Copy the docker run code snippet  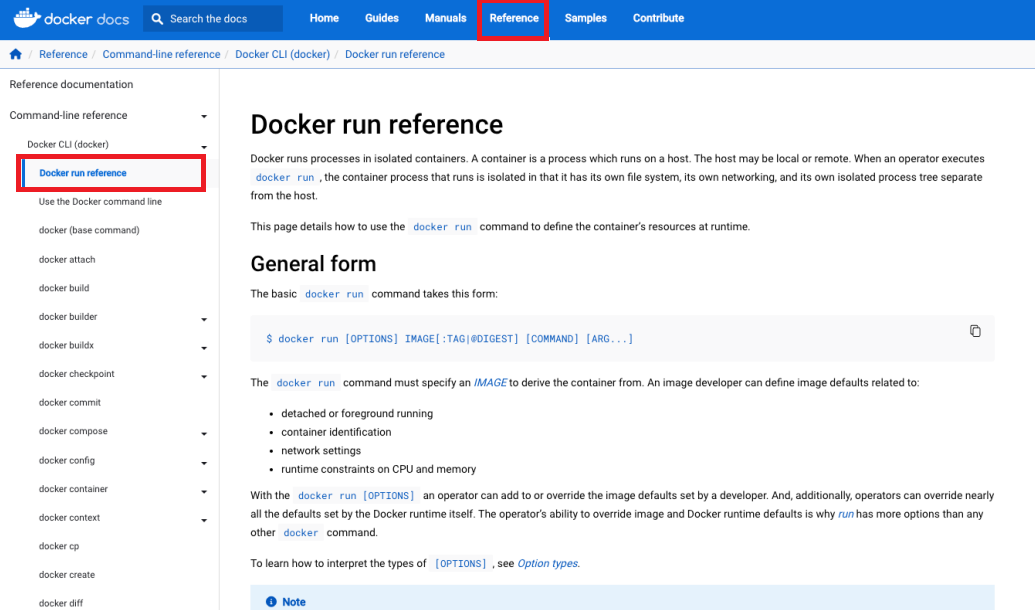[x=975, y=331]
